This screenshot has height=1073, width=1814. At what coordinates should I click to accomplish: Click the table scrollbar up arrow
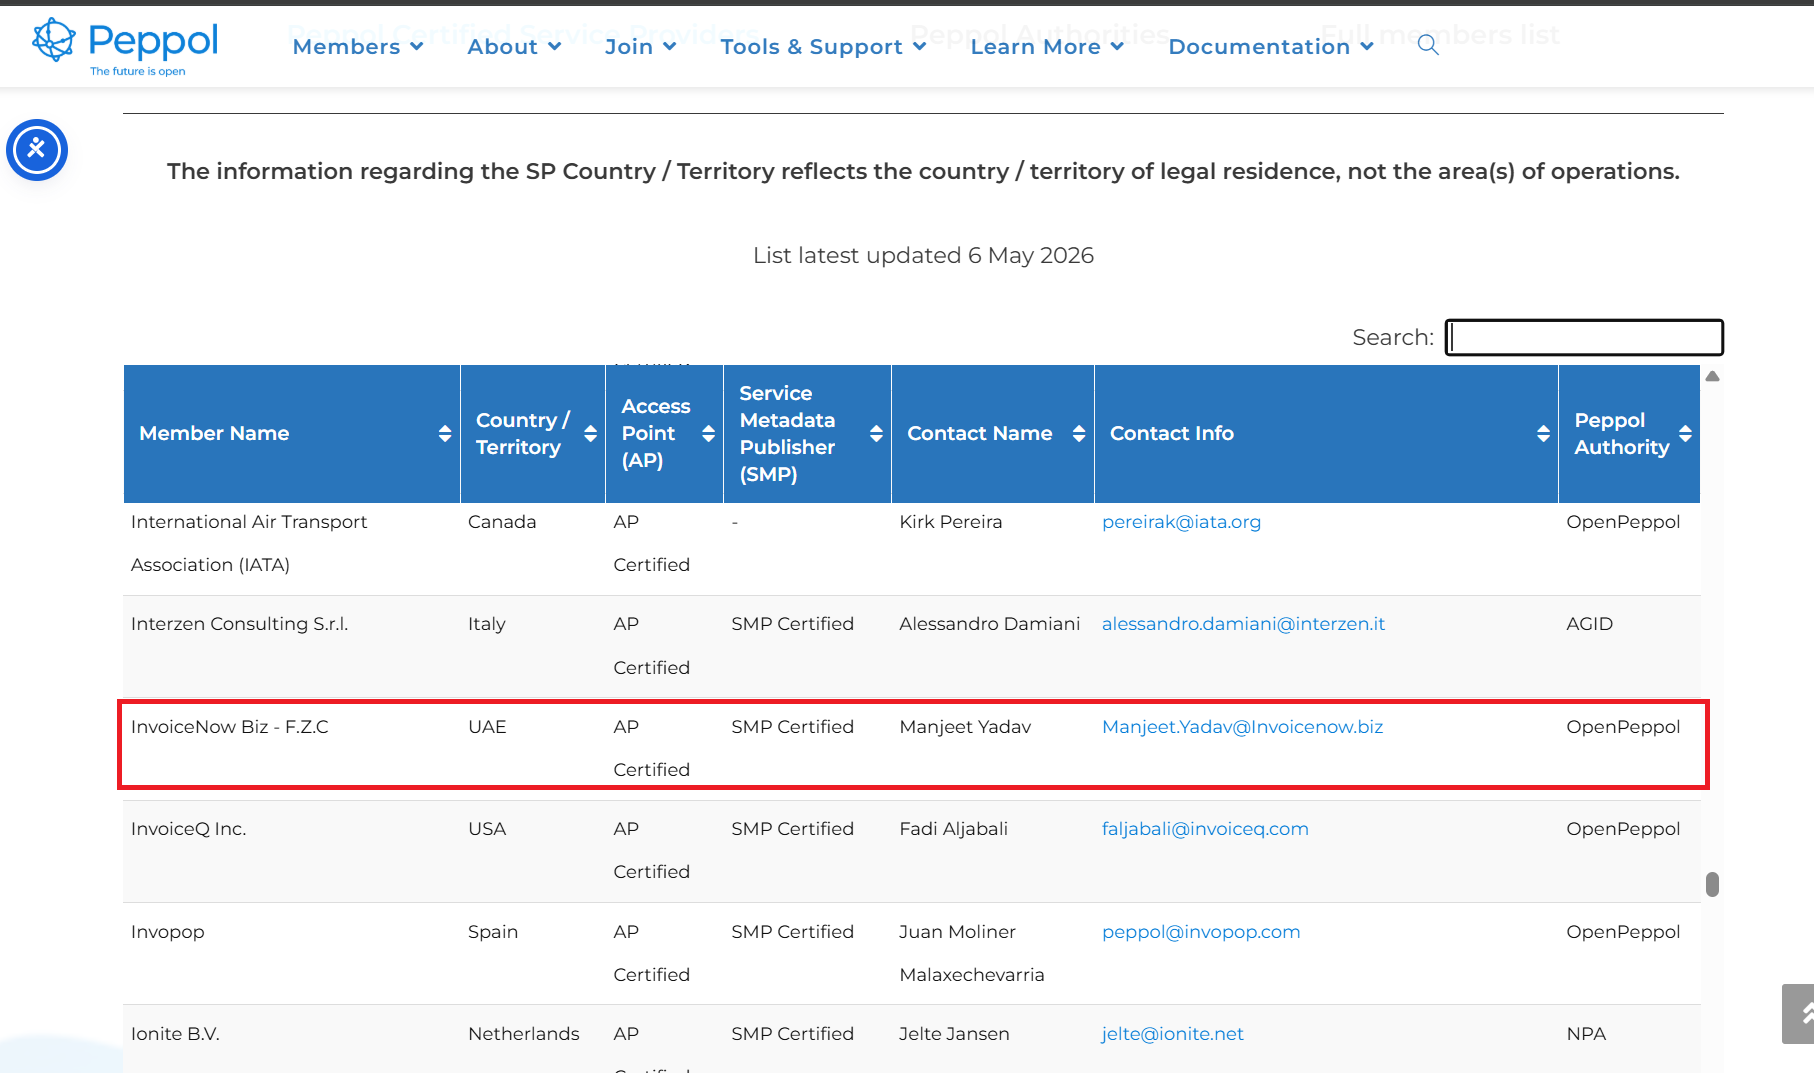pos(1712,376)
